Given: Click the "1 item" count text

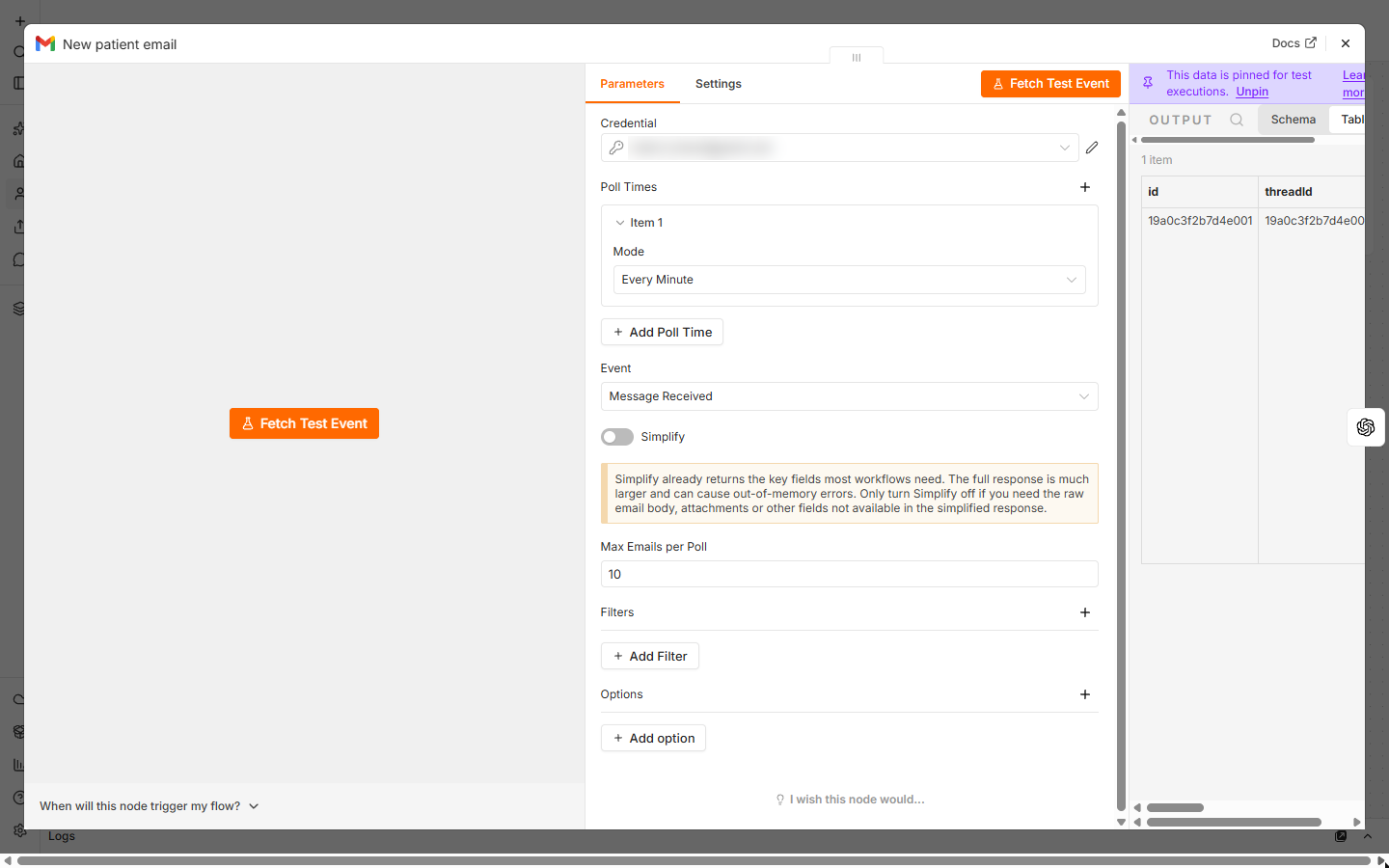Looking at the screenshot, I should pyautogui.click(x=1157, y=160).
